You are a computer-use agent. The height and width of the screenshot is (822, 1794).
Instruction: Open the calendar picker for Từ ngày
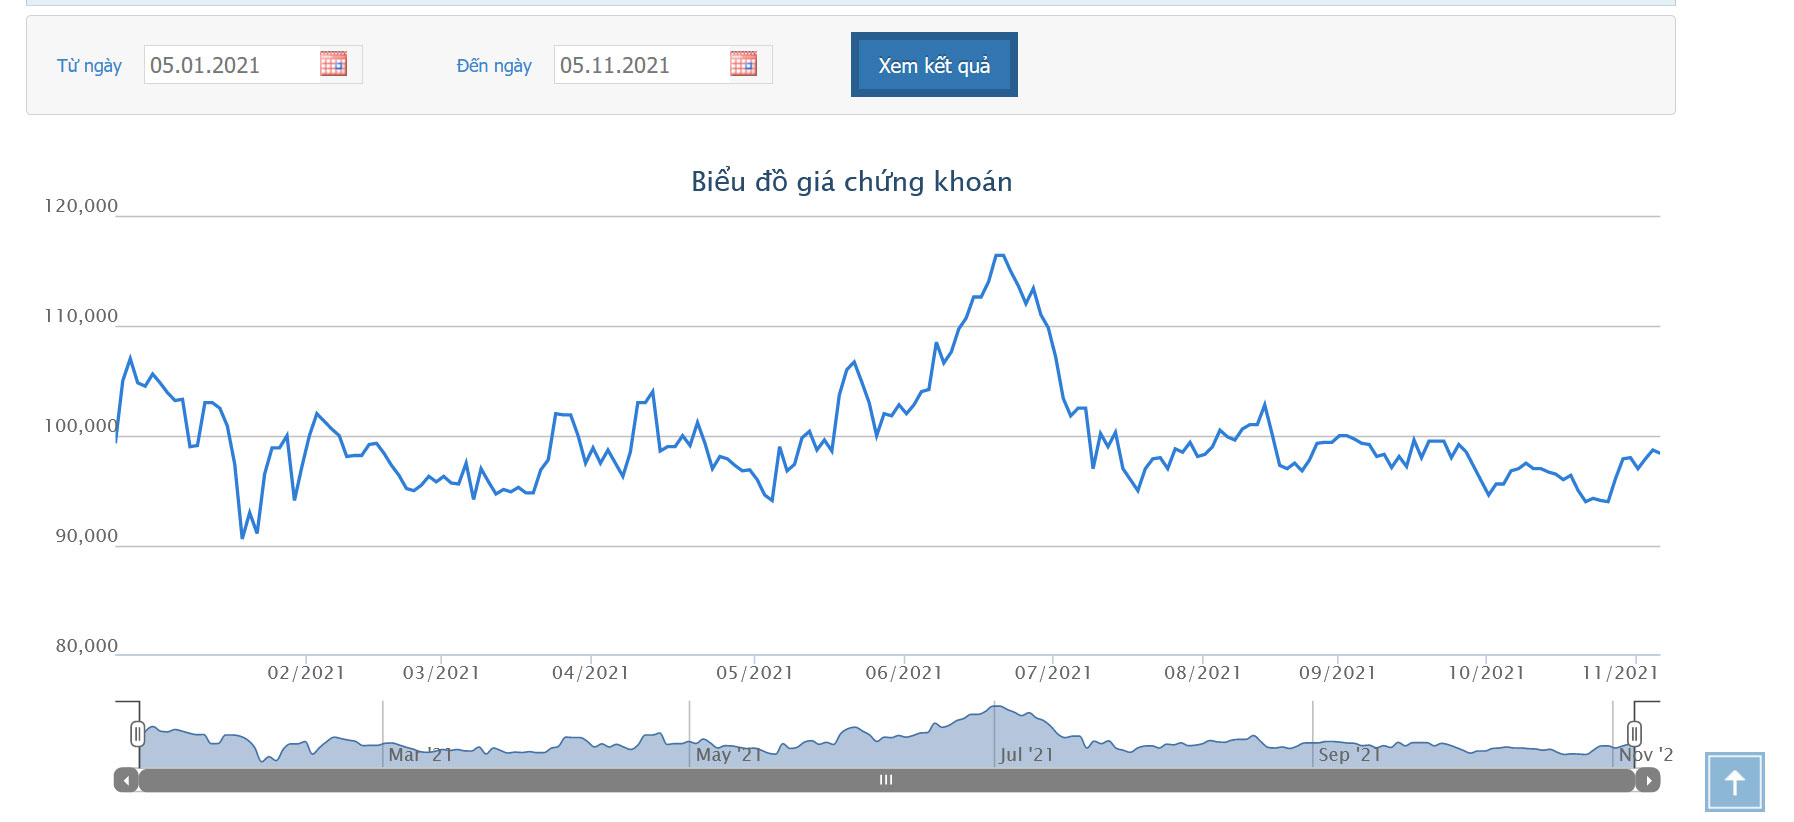(333, 64)
